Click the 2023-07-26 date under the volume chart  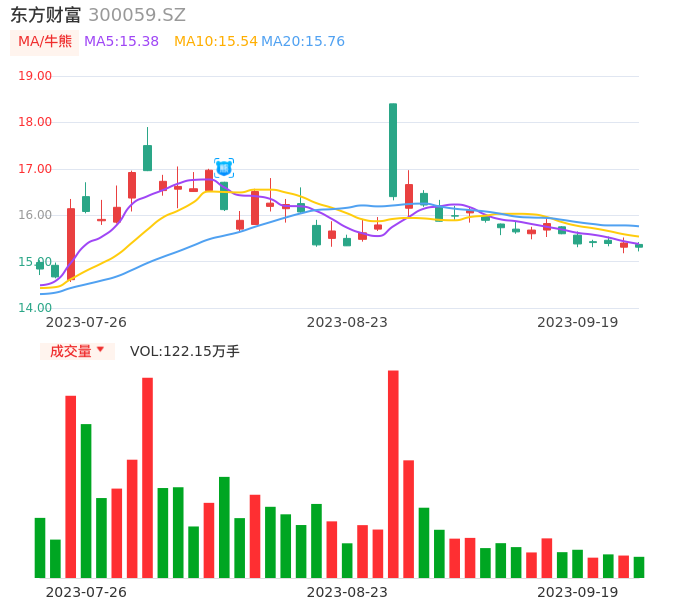(x=86, y=592)
